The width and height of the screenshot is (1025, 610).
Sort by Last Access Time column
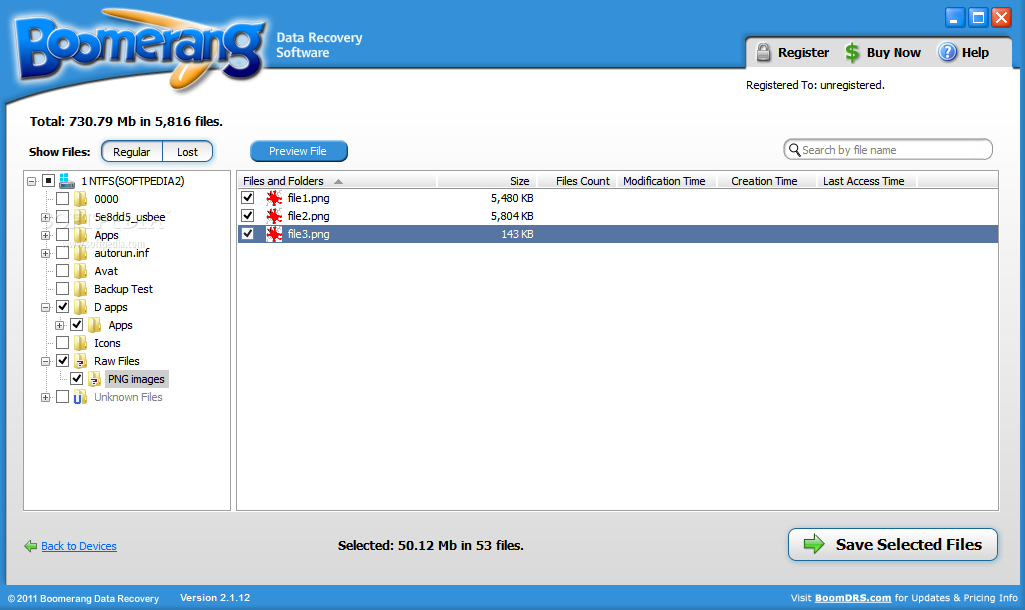click(867, 181)
